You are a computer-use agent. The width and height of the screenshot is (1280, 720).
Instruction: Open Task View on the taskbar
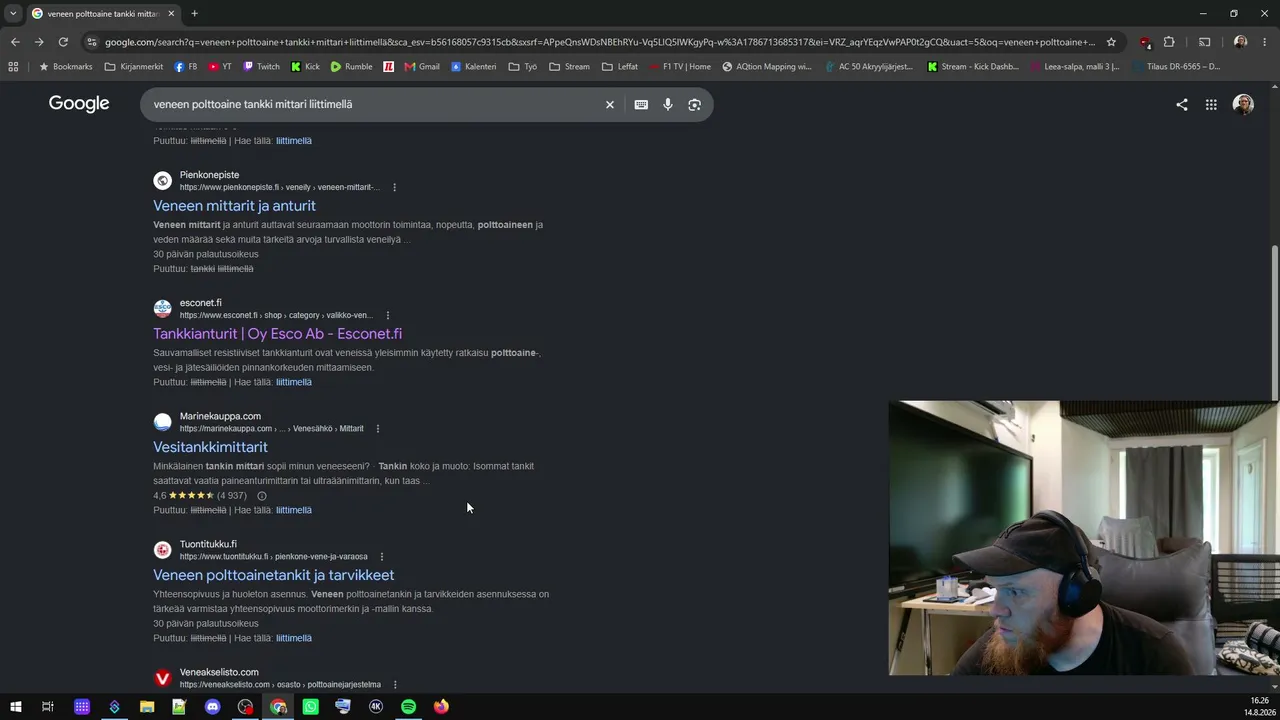tap(47, 707)
